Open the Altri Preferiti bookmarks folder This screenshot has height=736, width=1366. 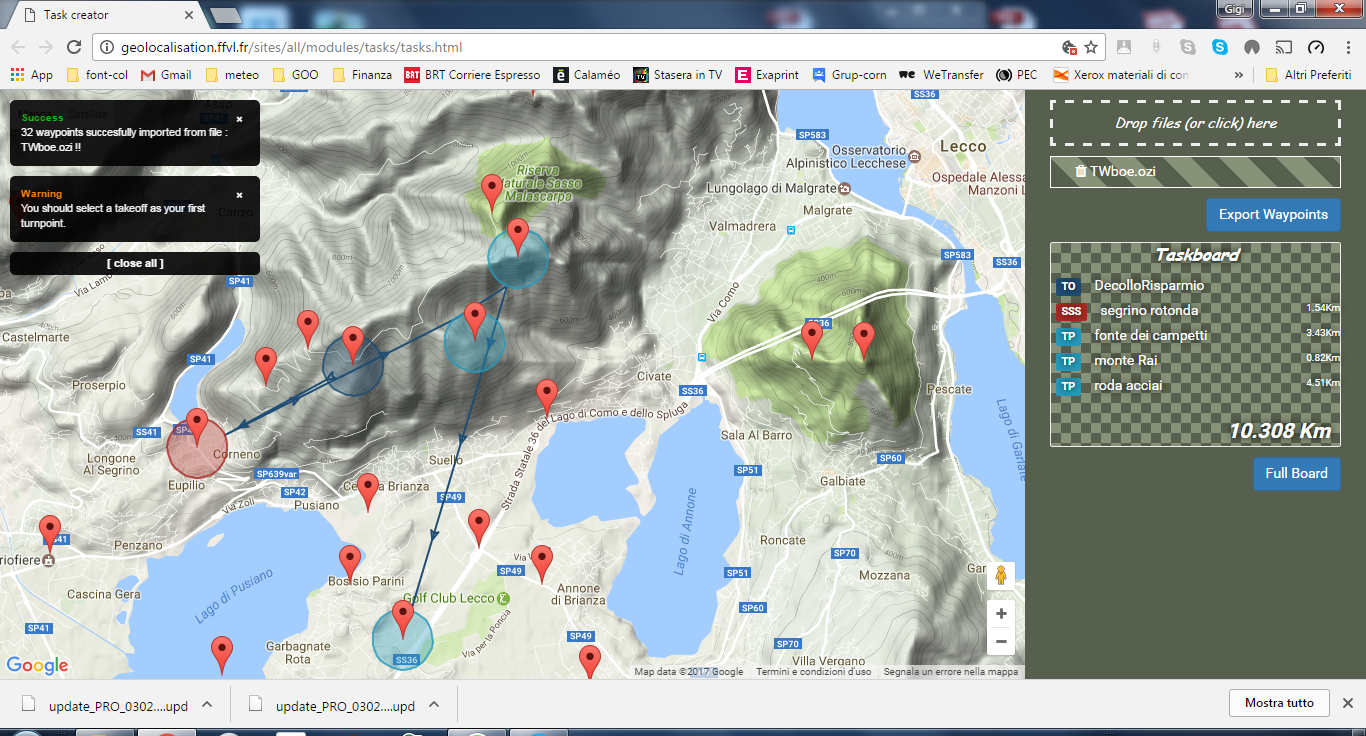pos(1310,75)
